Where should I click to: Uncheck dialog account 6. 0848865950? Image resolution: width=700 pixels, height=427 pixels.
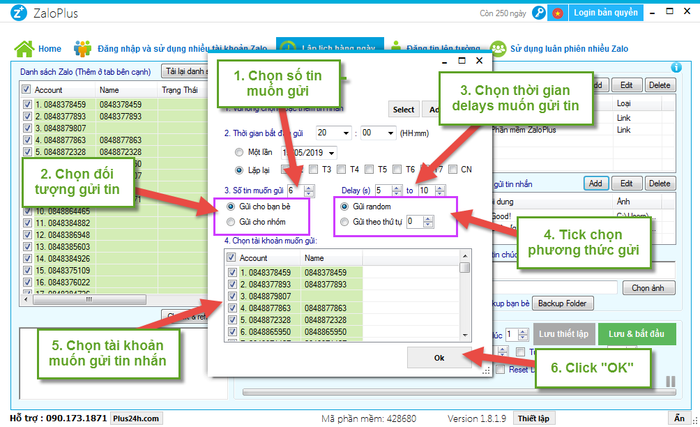232,331
